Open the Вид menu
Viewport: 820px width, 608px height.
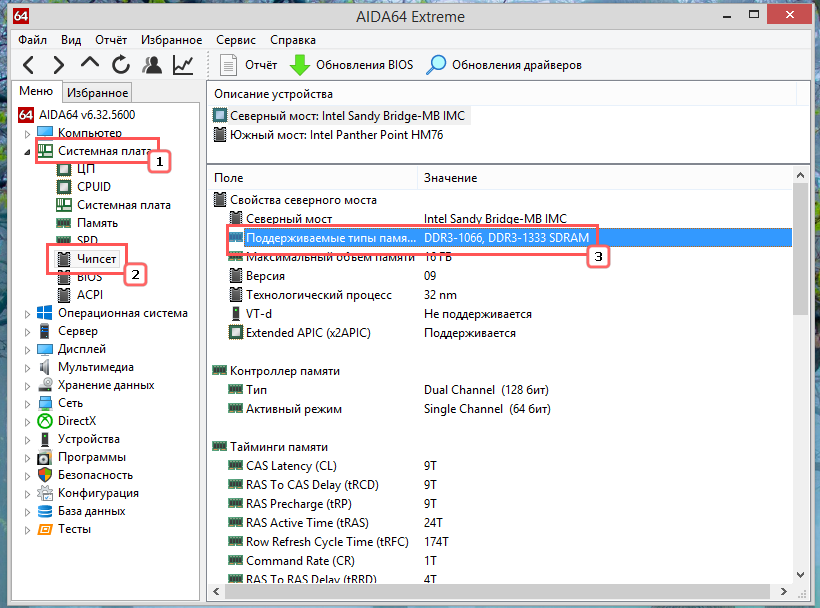(x=71, y=40)
